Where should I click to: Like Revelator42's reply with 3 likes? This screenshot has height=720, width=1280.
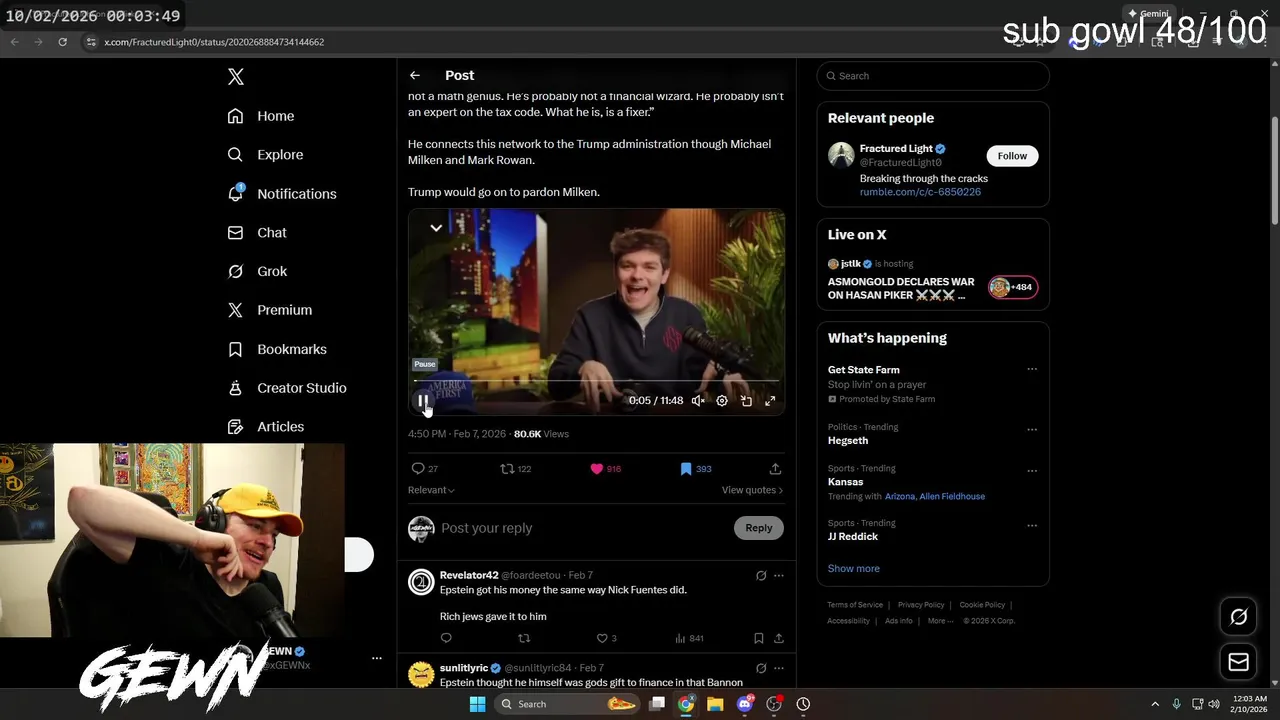coord(606,638)
